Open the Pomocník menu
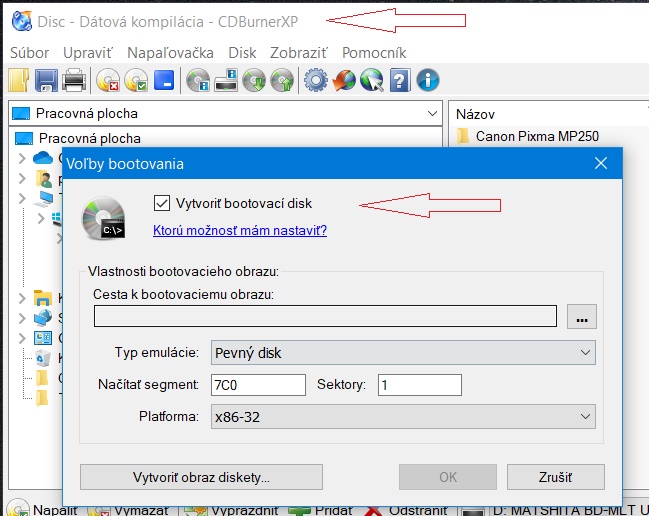Viewport: 649px width, 516px height. coord(374,53)
